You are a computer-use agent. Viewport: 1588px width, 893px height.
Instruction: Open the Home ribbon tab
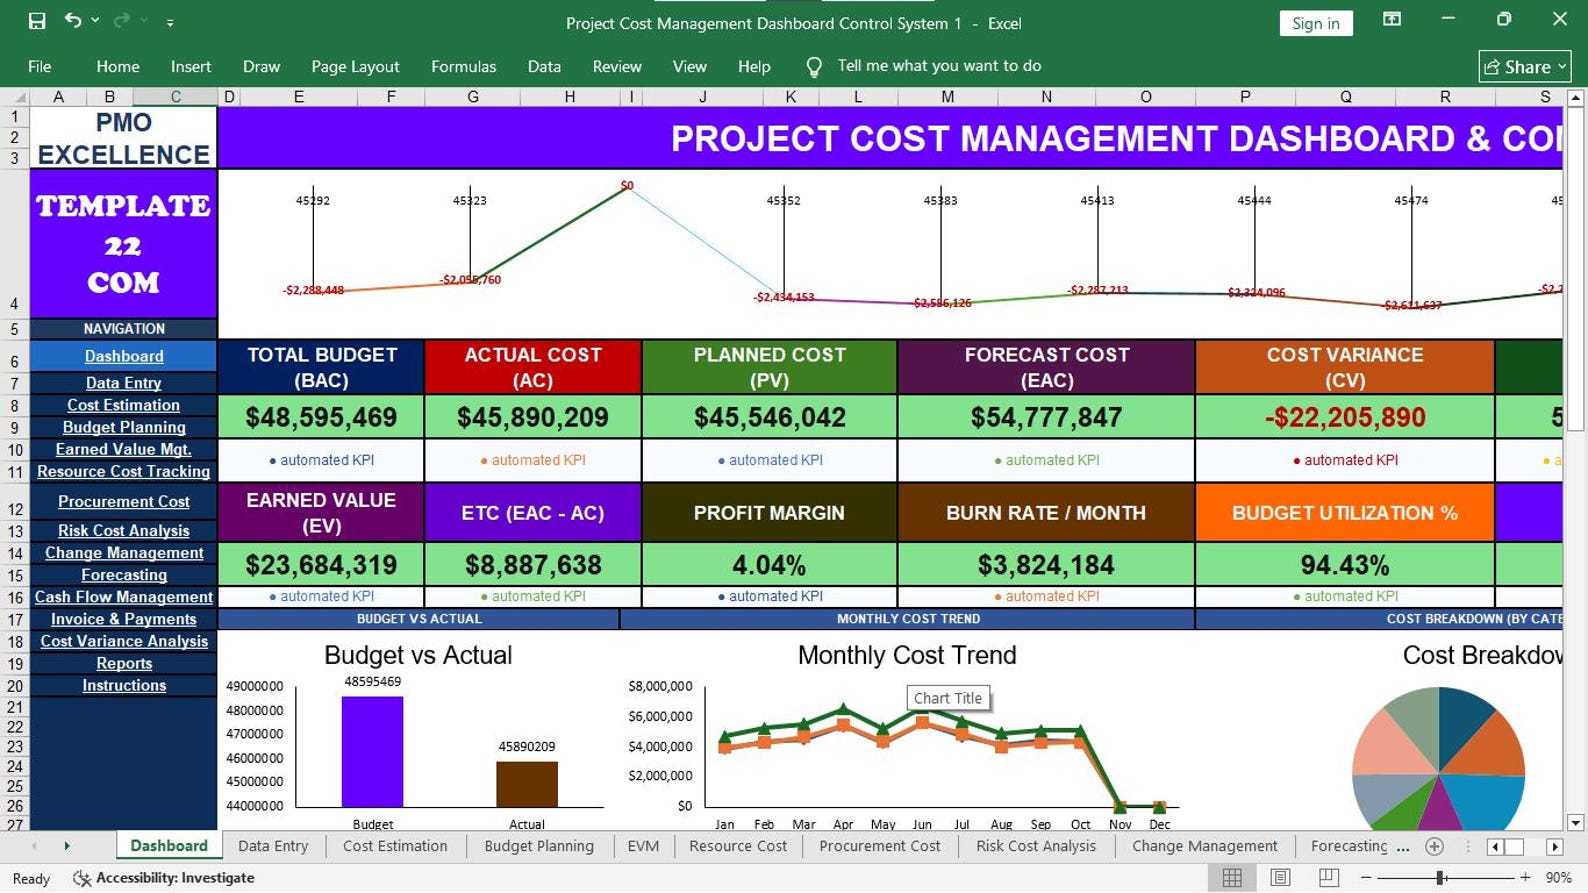tap(118, 66)
